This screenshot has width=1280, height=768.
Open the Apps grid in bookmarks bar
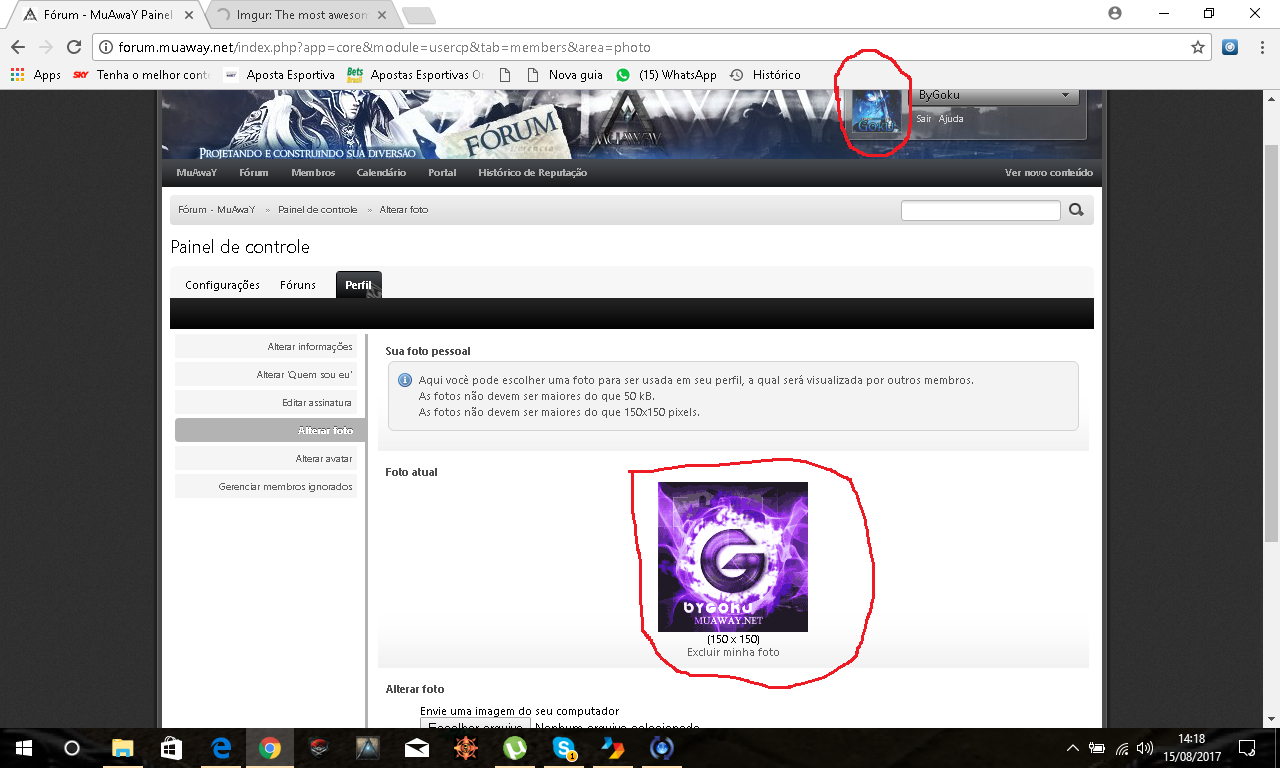35,75
